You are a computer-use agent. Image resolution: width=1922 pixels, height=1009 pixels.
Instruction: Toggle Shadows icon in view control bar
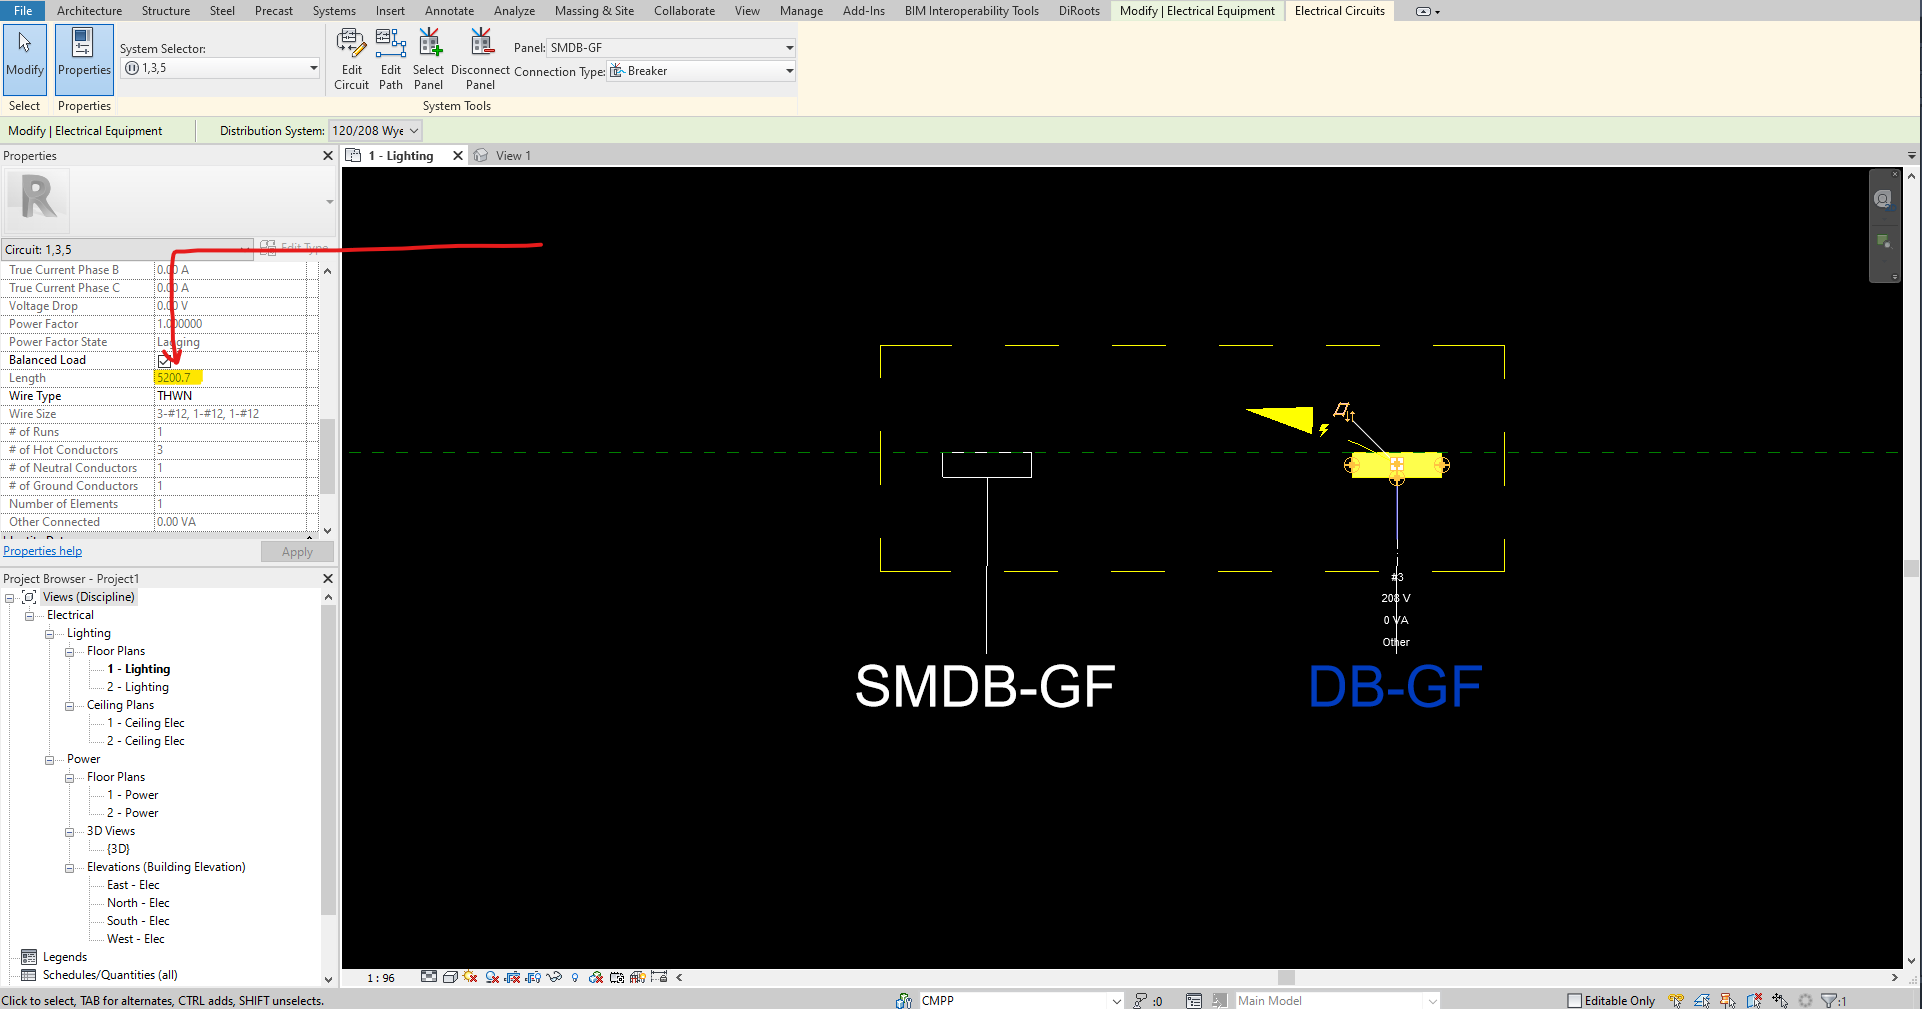click(x=492, y=977)
